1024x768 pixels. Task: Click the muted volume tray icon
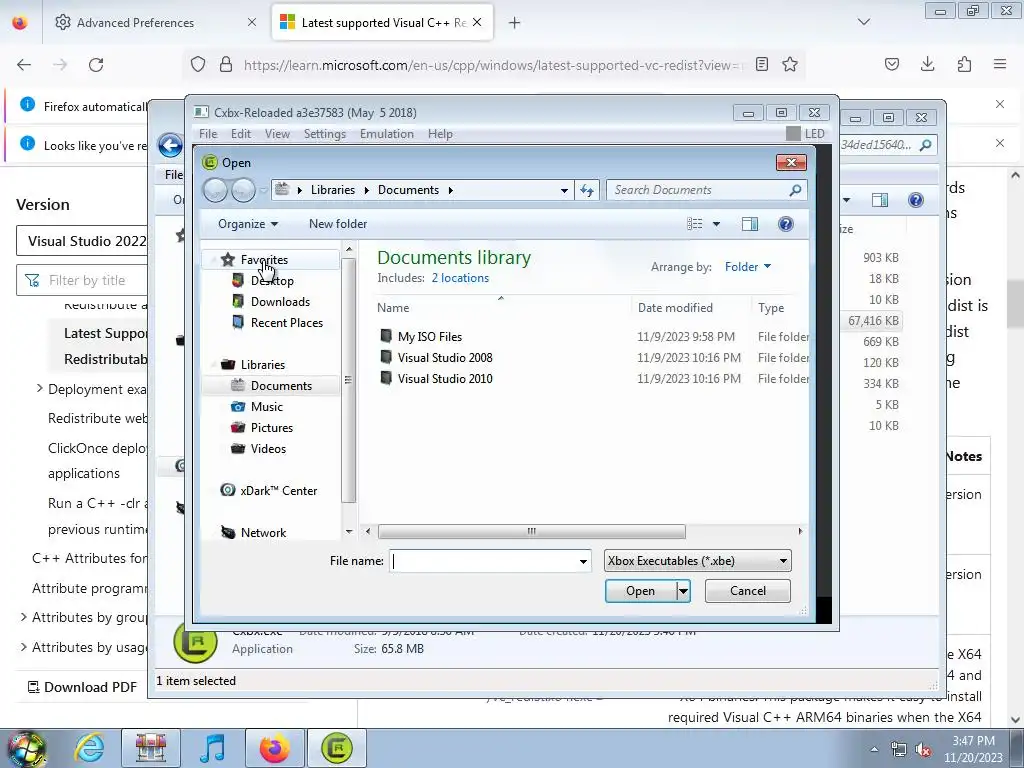923,750
